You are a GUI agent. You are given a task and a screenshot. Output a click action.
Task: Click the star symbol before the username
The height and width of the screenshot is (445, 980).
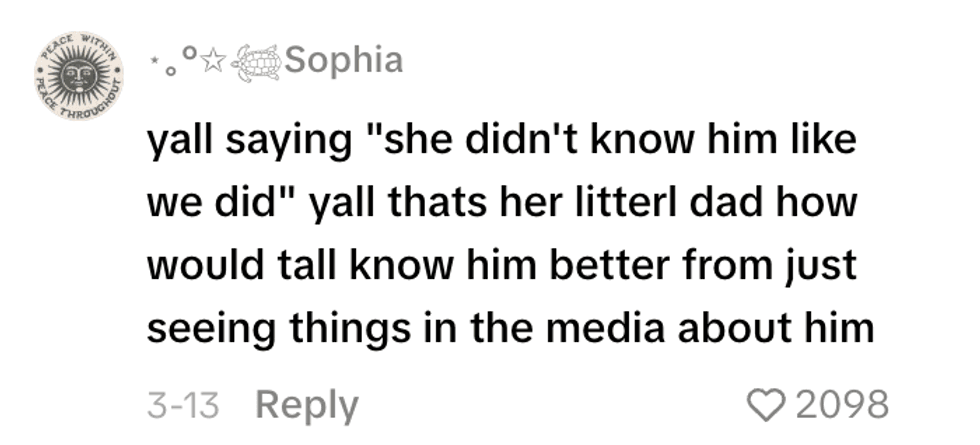[x=213, y=63]
